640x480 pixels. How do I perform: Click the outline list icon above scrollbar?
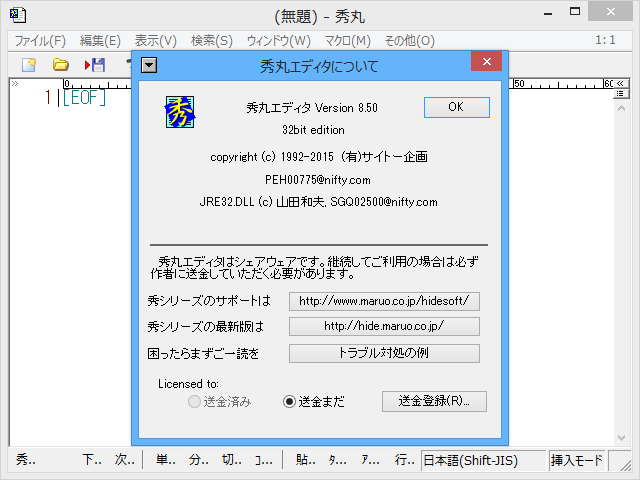tap(620, 94)
